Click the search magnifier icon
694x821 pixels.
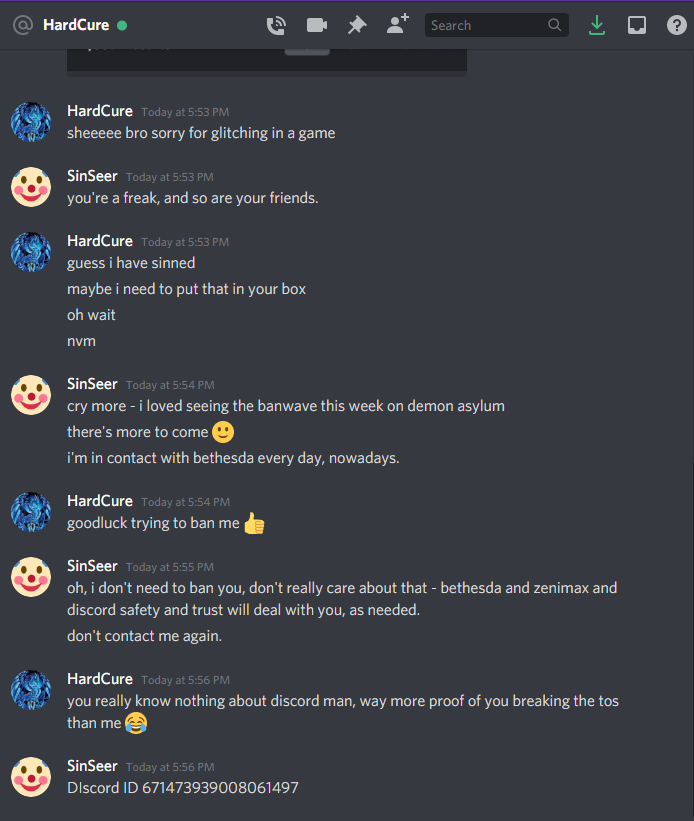[554, 25]
